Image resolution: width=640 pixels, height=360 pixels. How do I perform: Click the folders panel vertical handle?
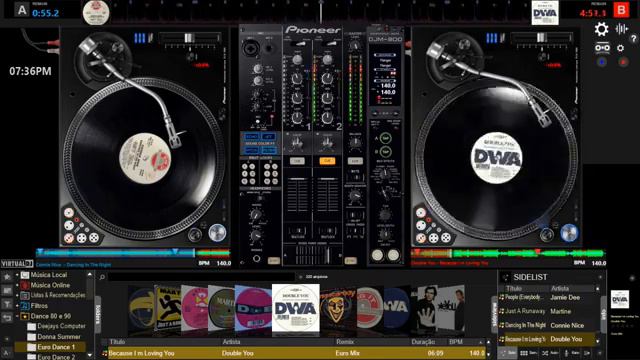(98, 313)
